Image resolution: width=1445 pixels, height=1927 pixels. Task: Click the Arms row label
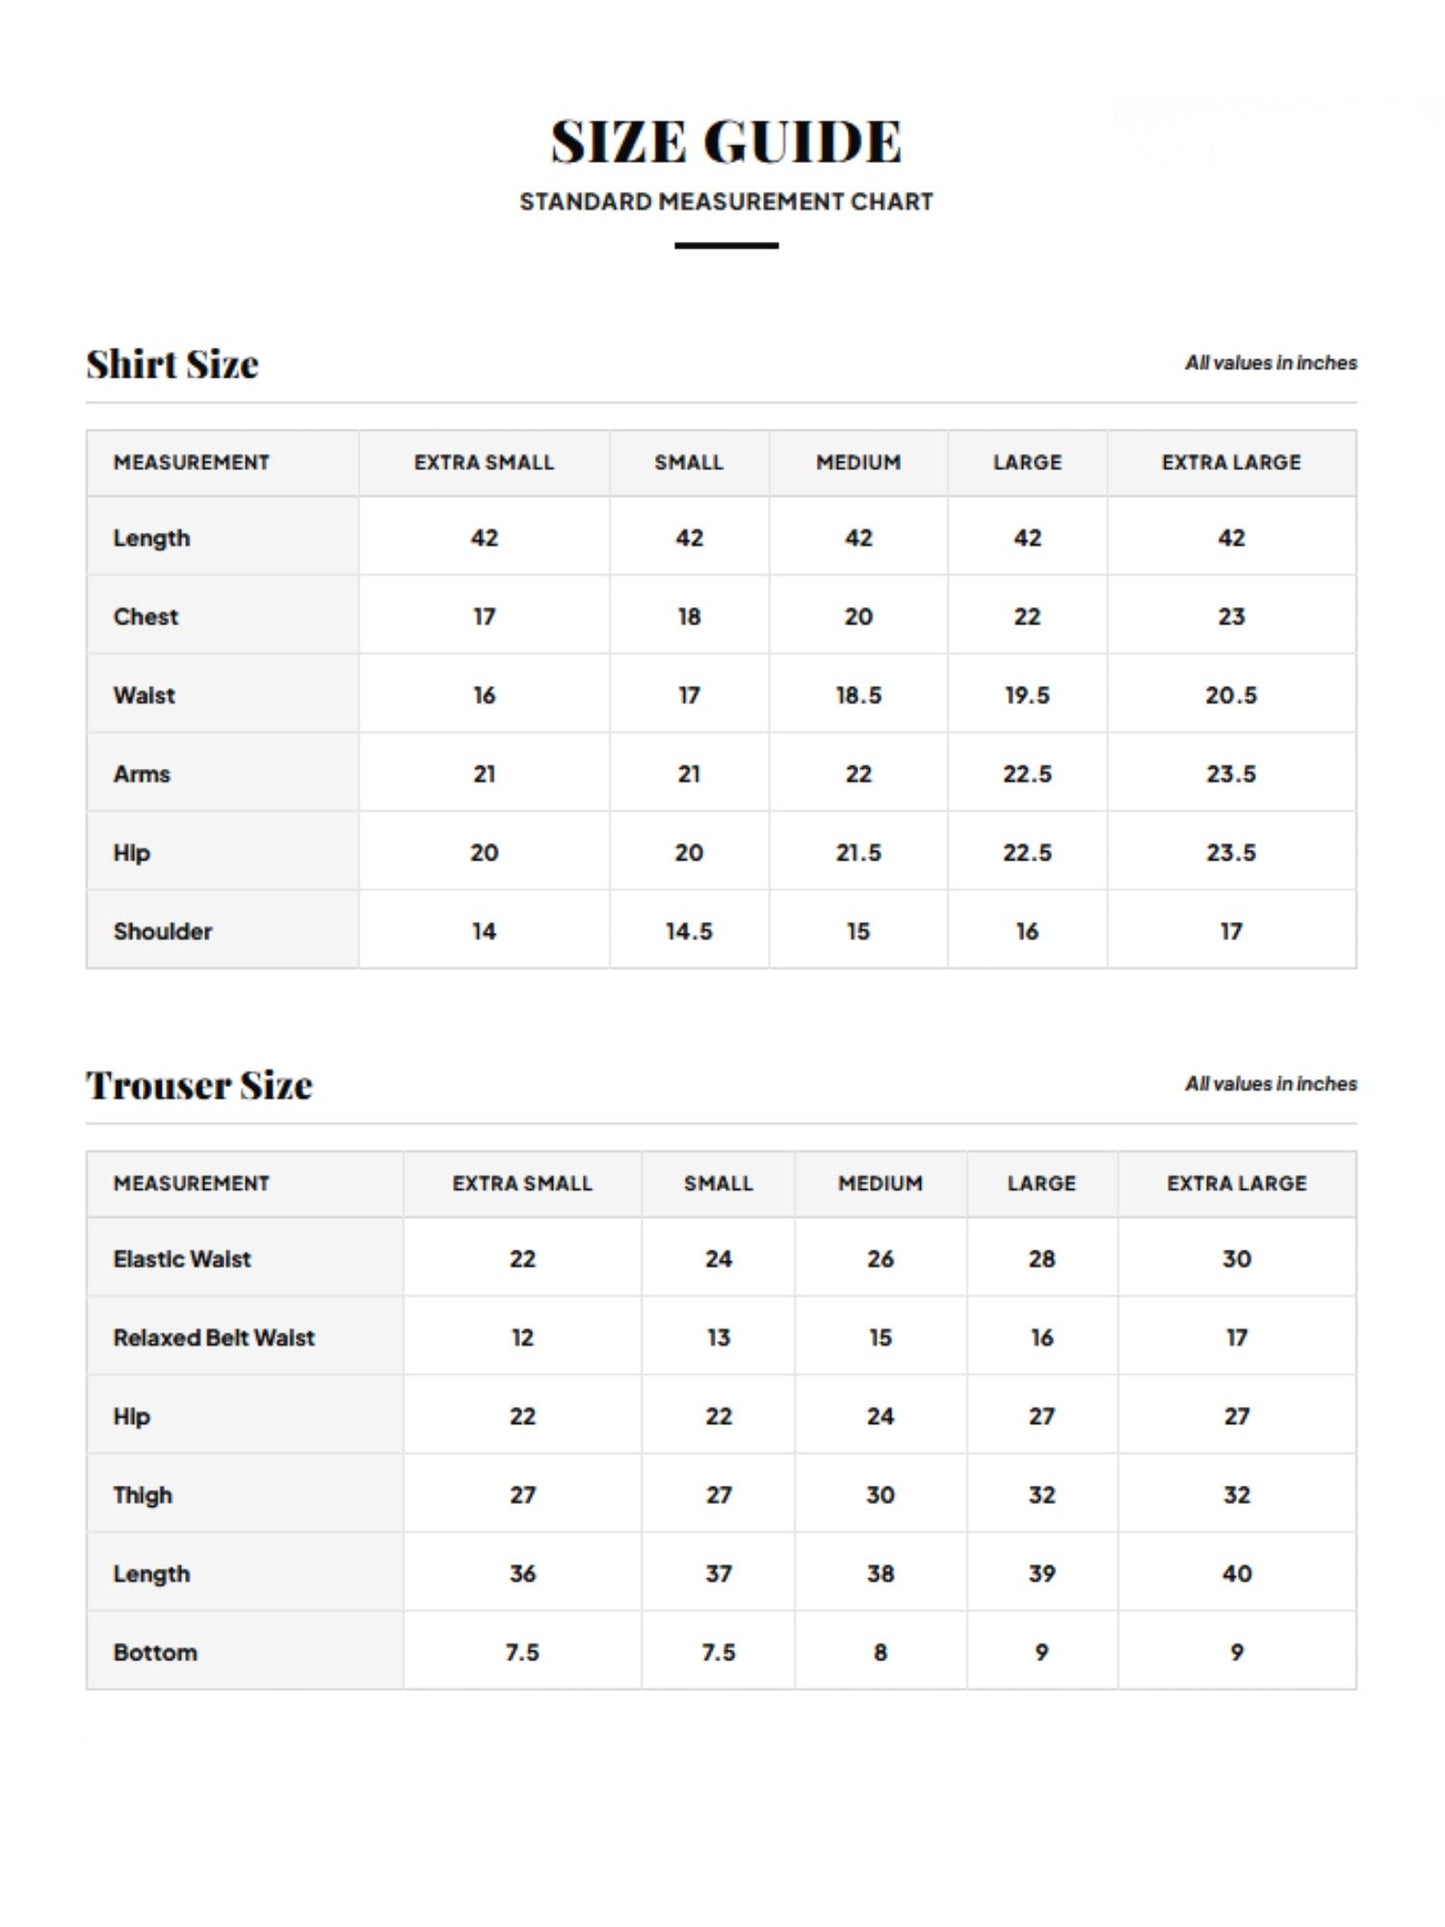click(142, 774)
